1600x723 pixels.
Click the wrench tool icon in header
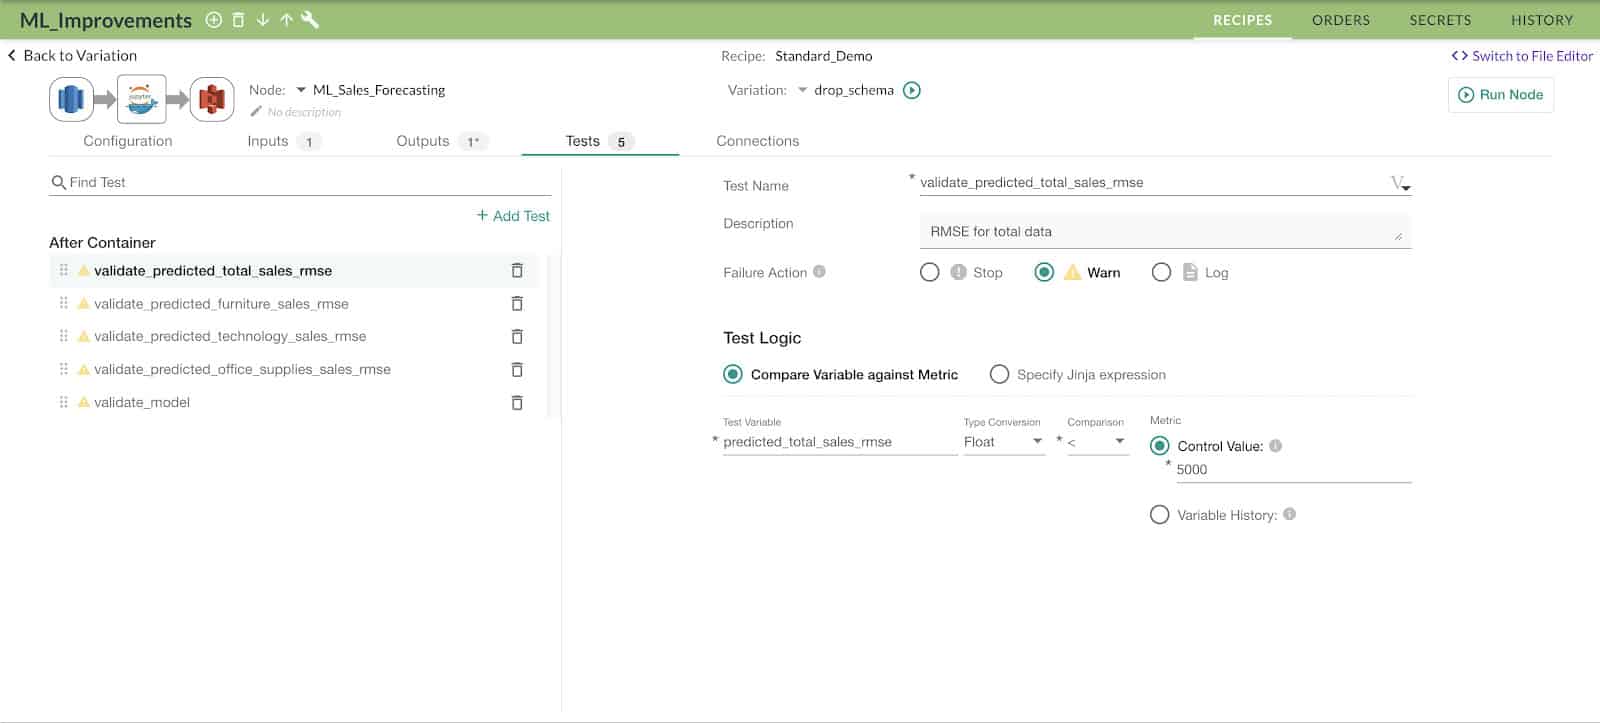point(310,20)
